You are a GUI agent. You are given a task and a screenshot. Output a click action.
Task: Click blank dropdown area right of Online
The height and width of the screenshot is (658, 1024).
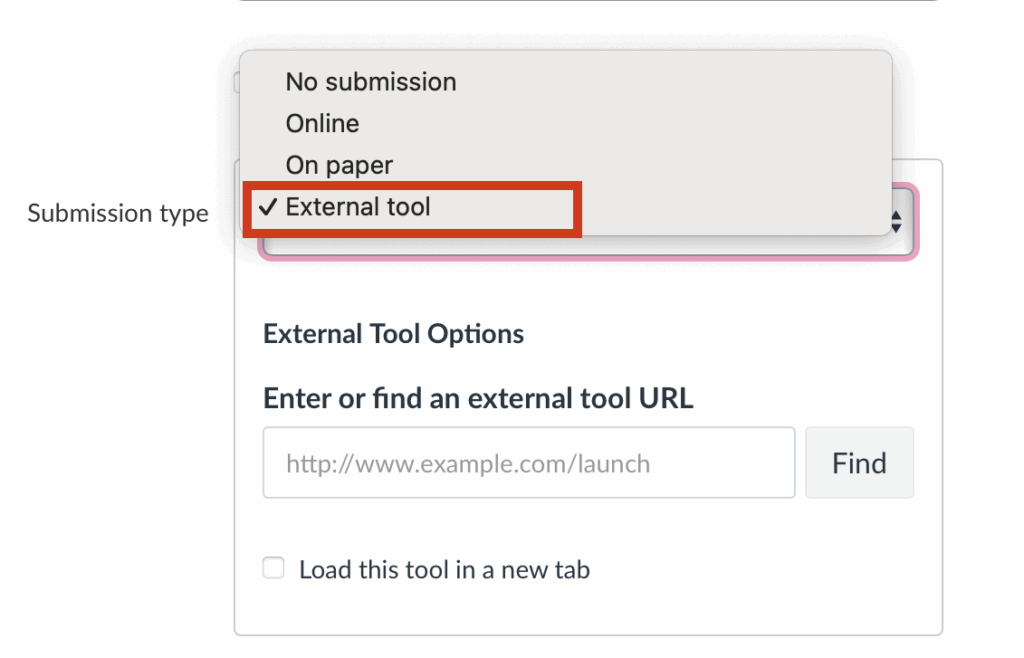(x=620, y=124)
